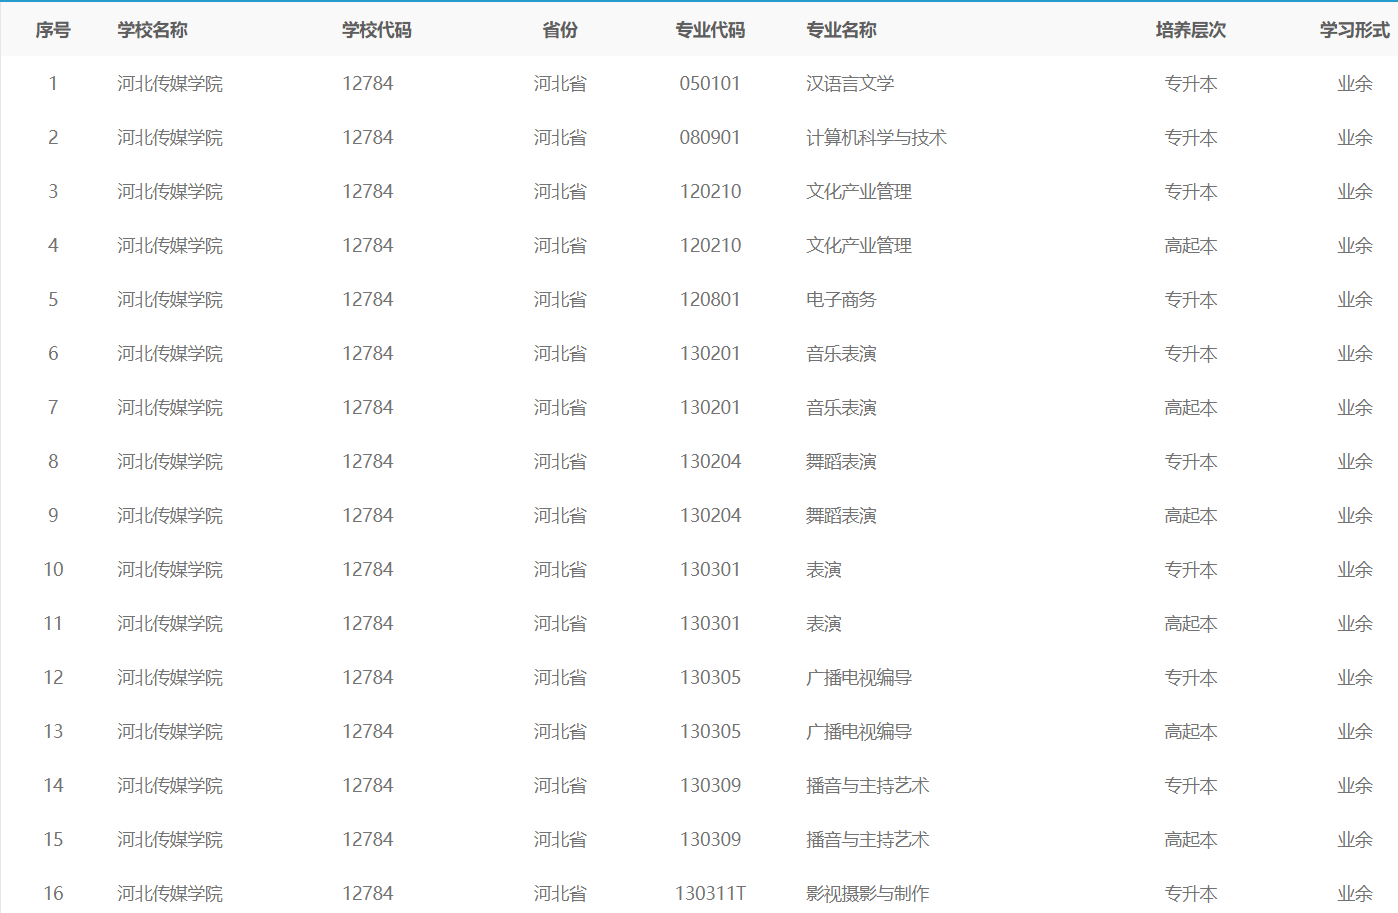Select 广播电视编导 in row 13
The width and height of the screenshot is (1398, 913).
pyautogui.click(x=859, y=732)
